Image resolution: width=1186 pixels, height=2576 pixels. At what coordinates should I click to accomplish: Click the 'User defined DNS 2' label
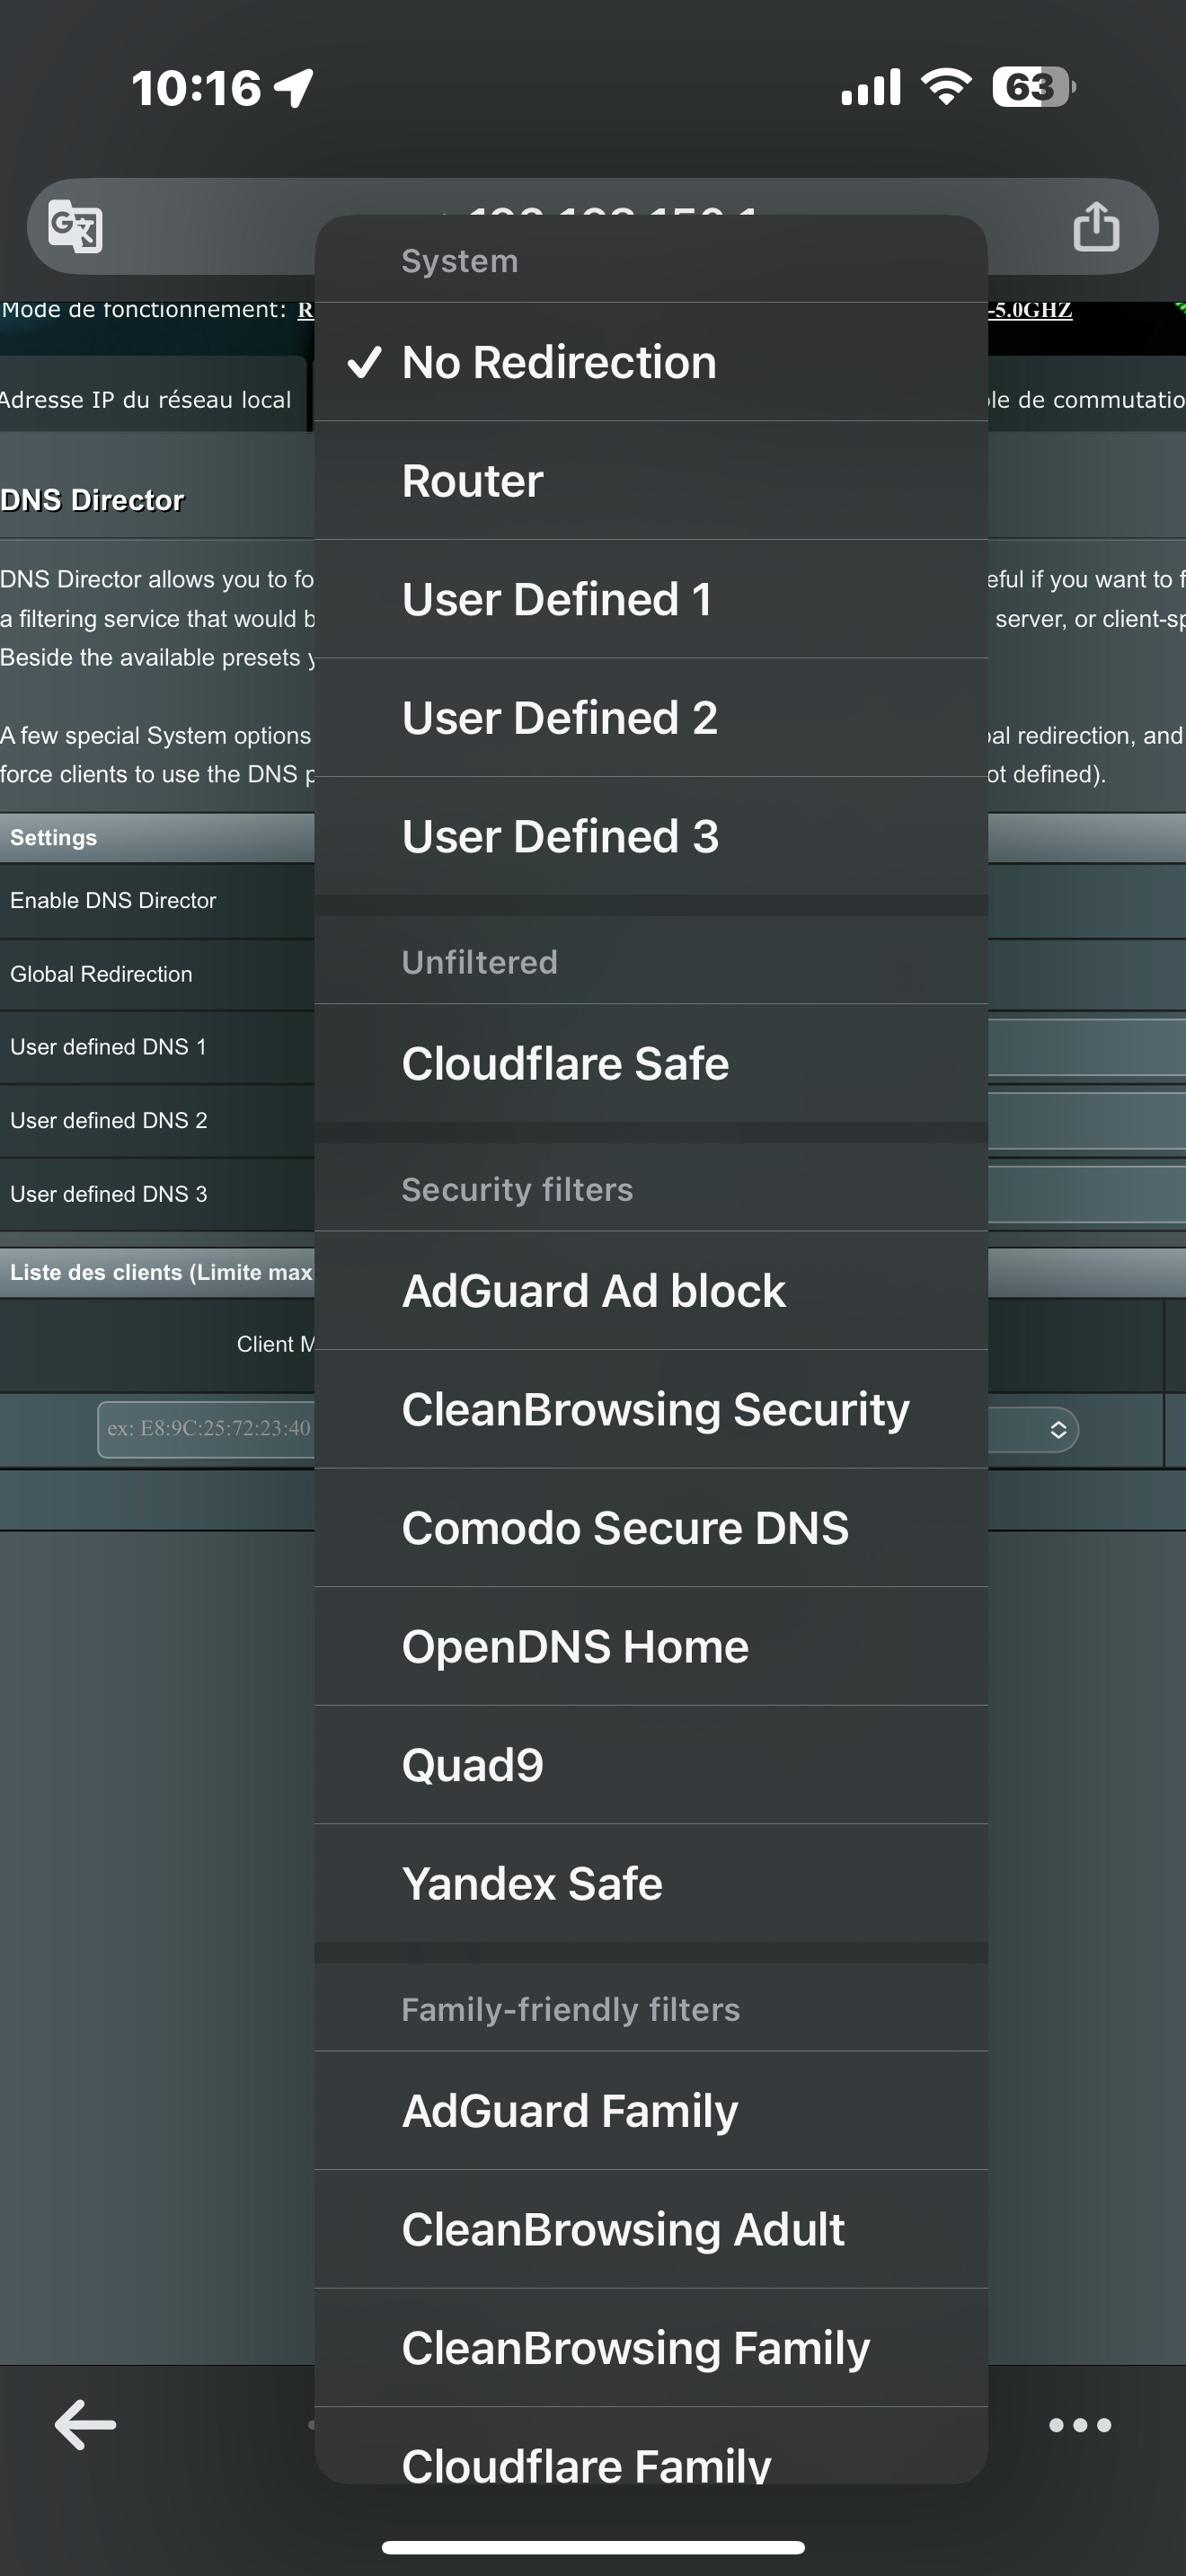(108, 1120)
